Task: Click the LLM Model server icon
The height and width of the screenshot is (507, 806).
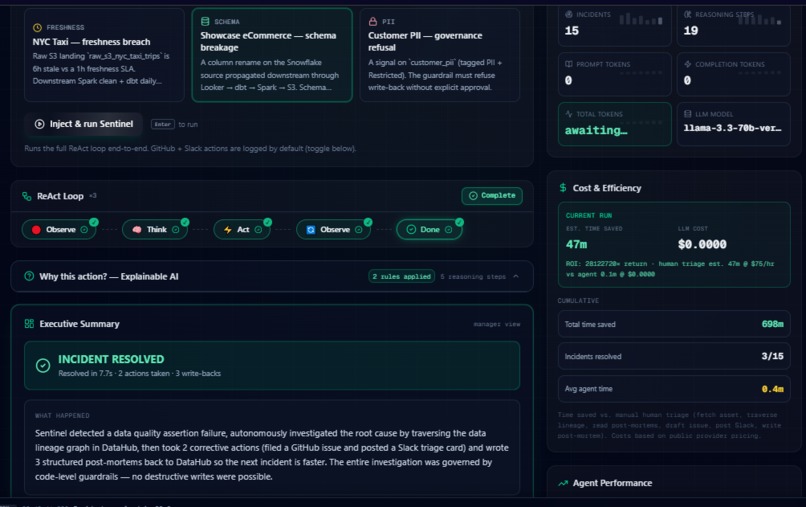Action: pos(688,114)
